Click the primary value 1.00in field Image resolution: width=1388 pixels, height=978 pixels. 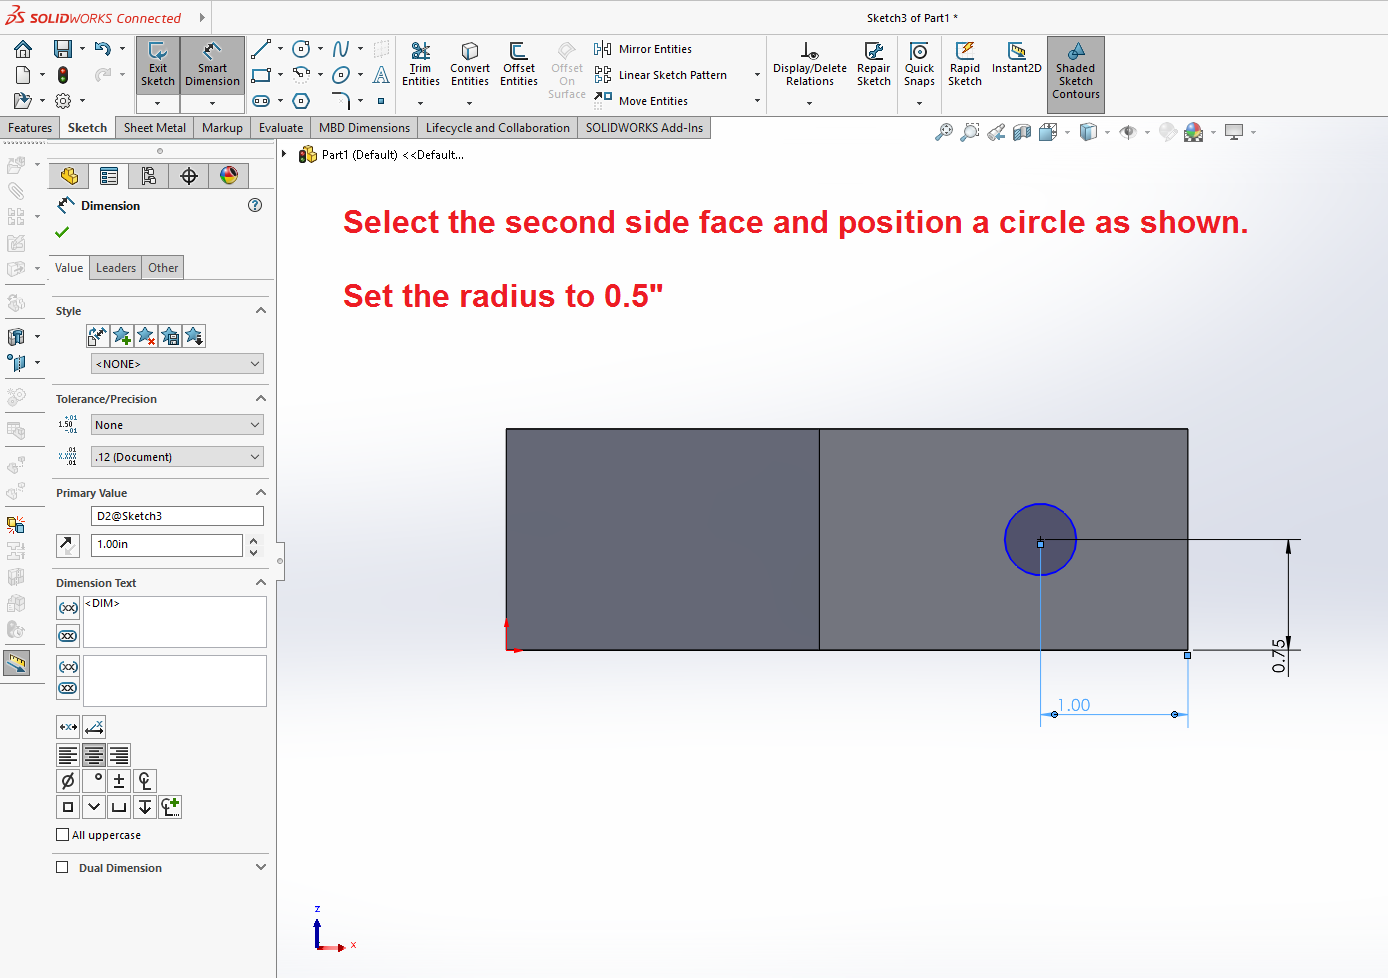click(167, 545)
